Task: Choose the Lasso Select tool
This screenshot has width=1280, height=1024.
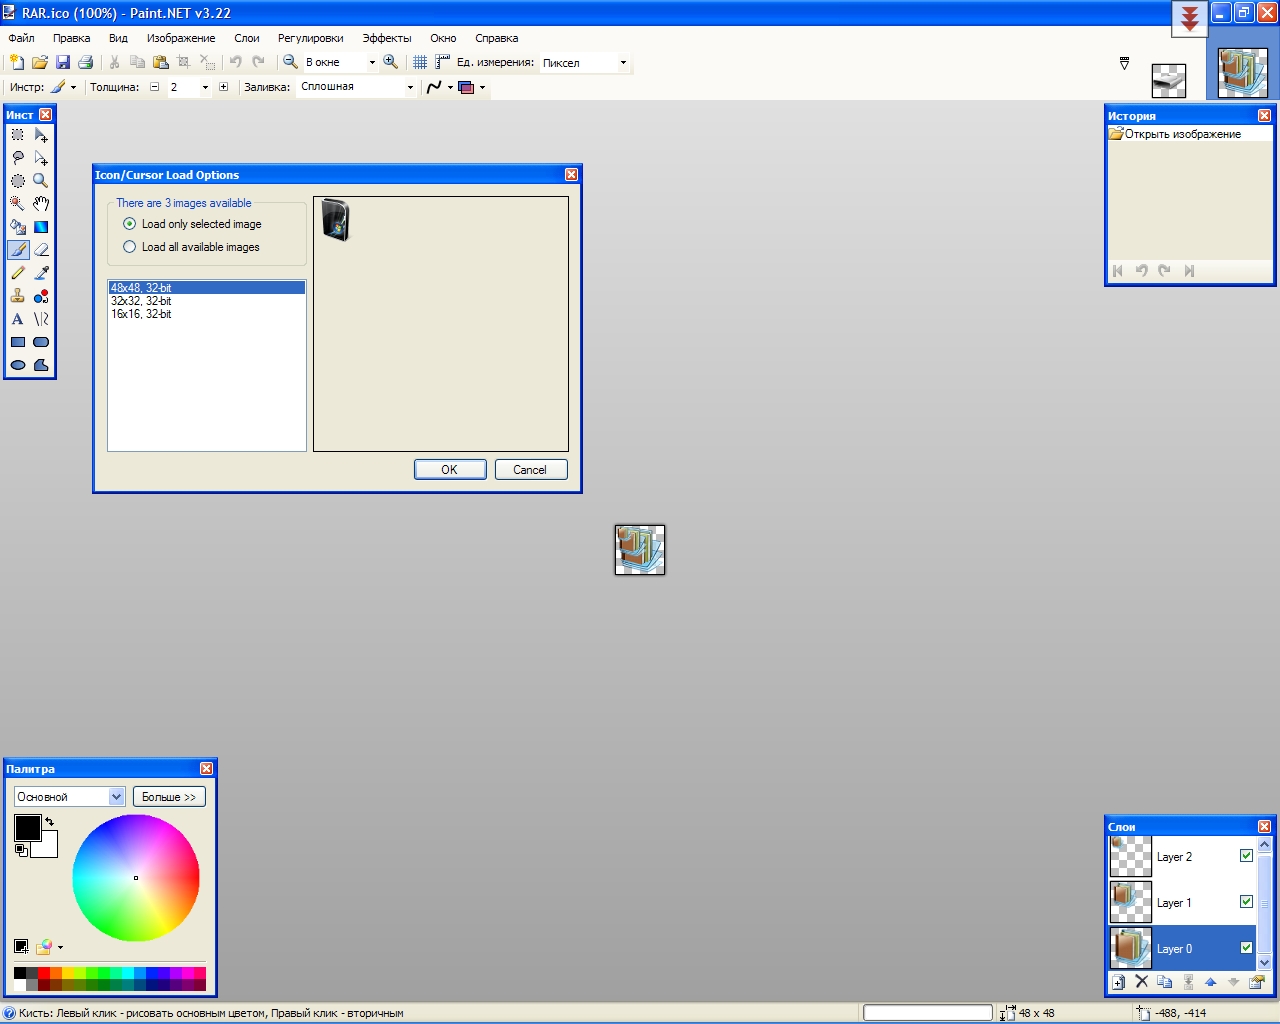Action: tap(18, 158)
